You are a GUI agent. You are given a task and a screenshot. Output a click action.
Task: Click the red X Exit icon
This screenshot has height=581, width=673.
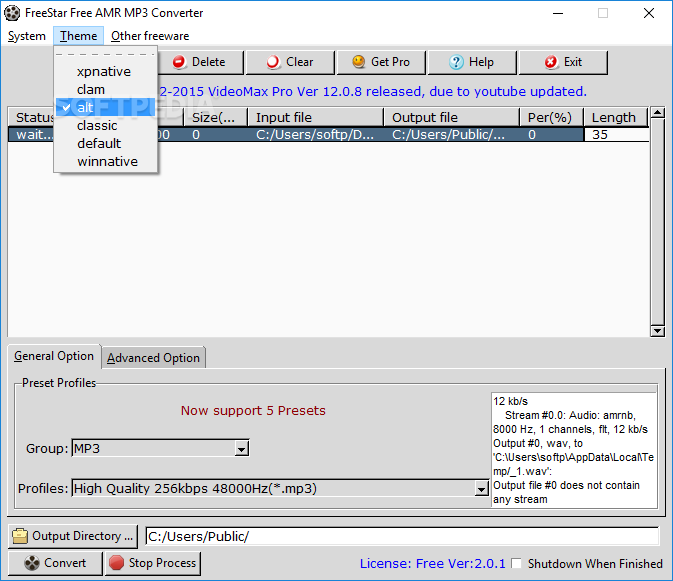pyautogui.click(x=551, y=62)
